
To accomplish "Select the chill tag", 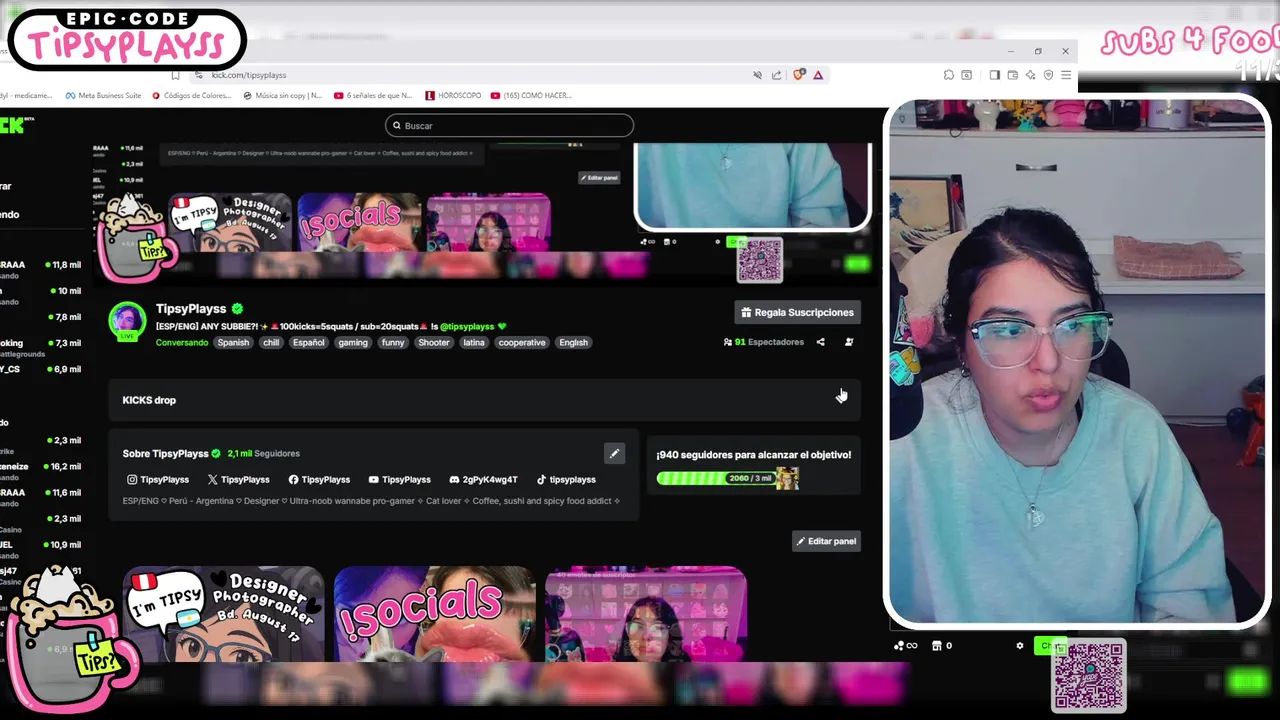I will coord(271,342).
